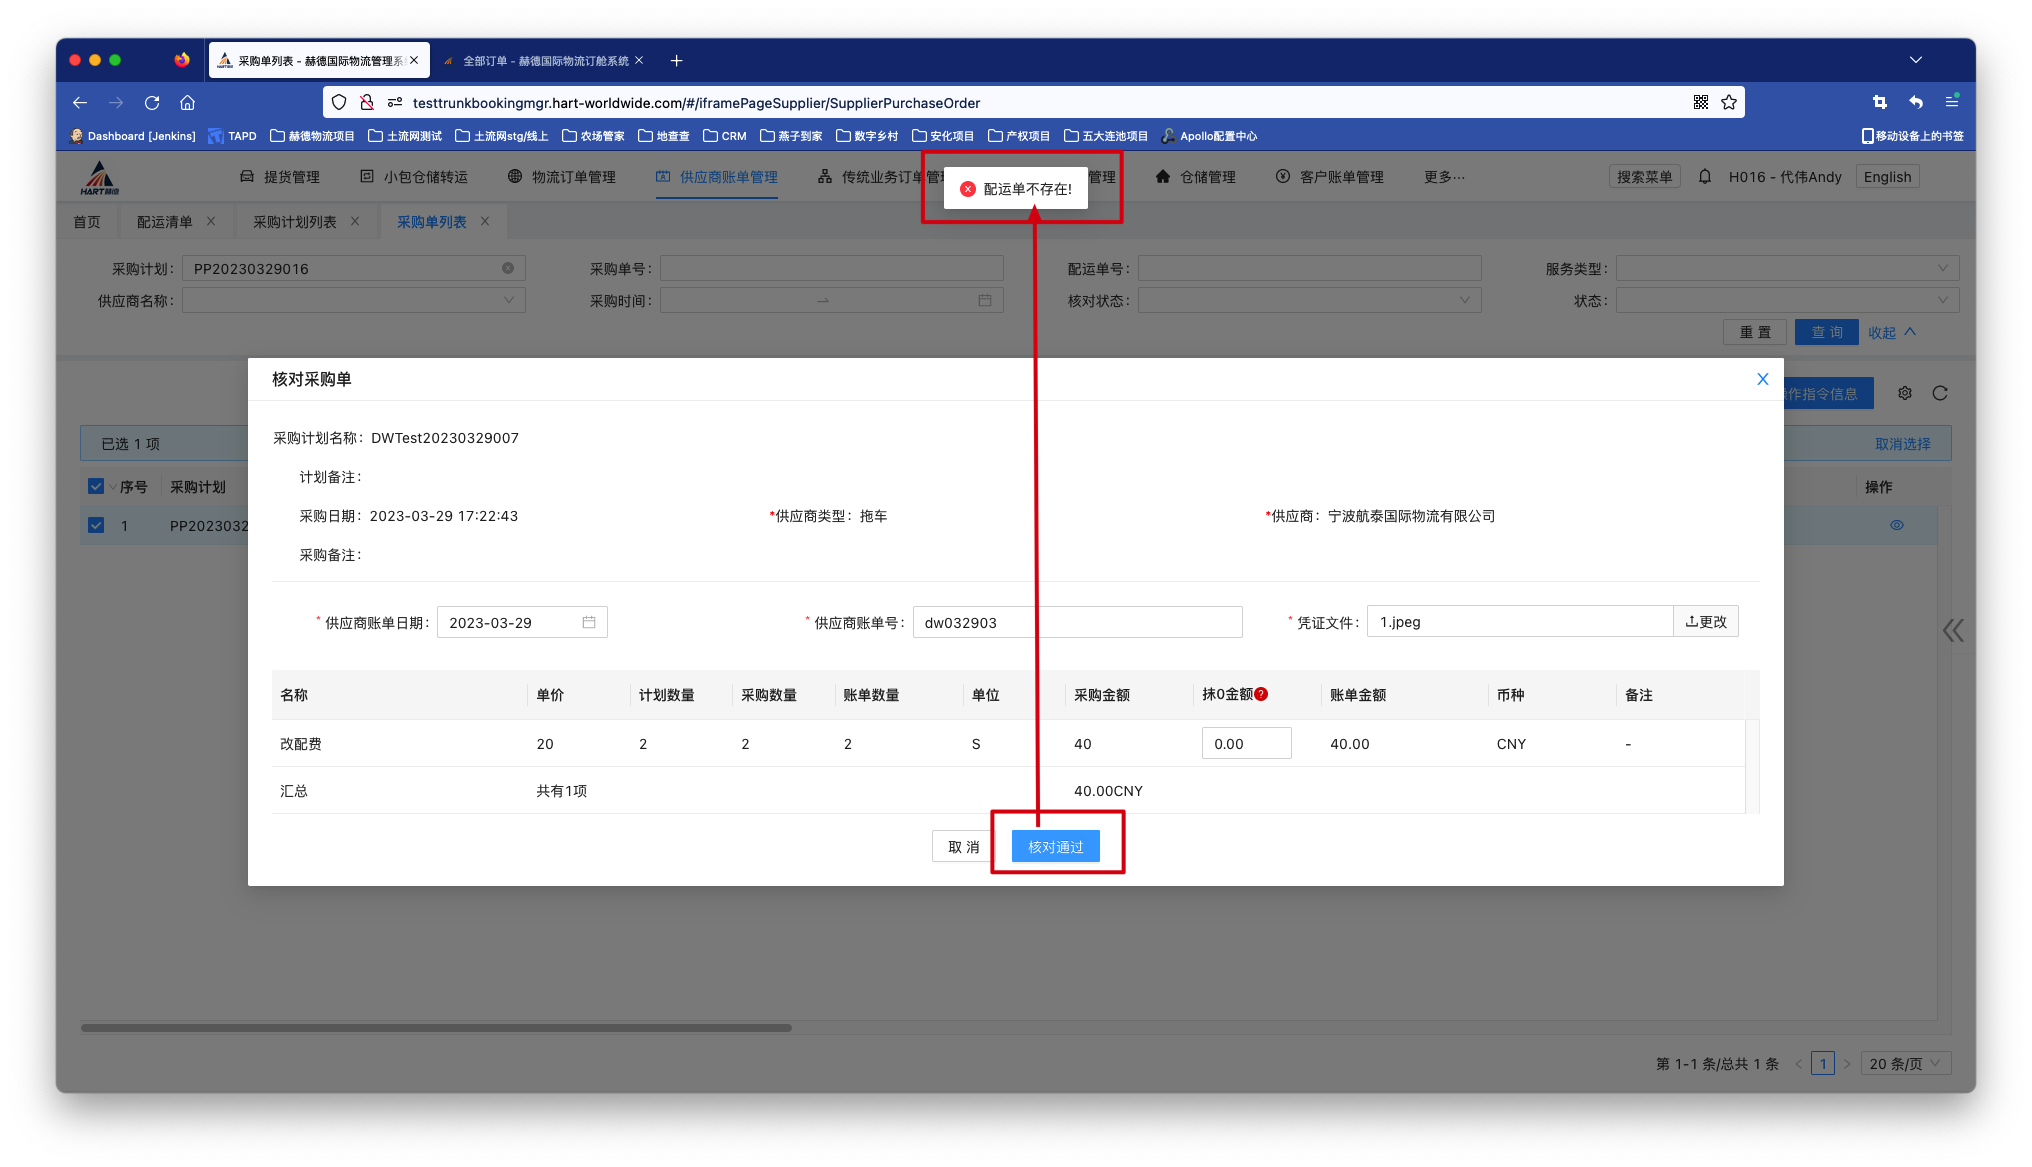Screen dimensions: 2032x1167
Task: Open the 客户账单管理 menu
Action: tap(1340, 177)
